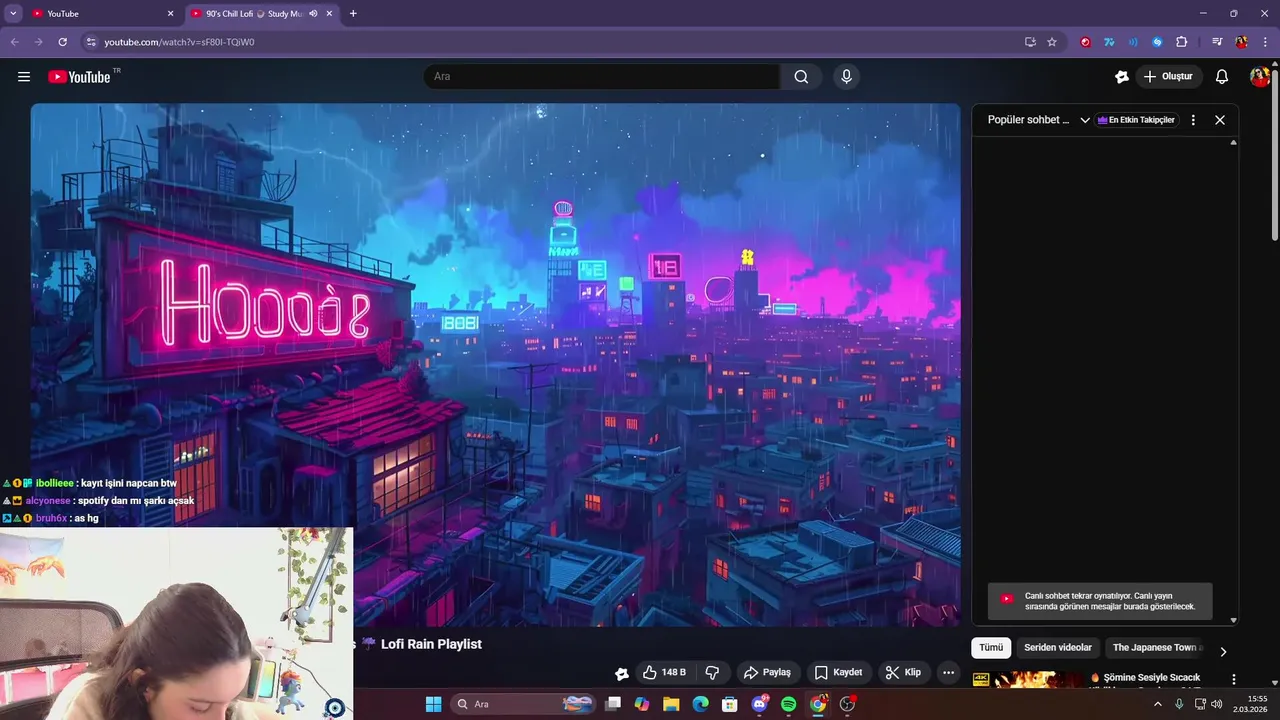Open the blue sound waves extension
This screenshot has width=1280, height=720.
(x=1133, y=42)
